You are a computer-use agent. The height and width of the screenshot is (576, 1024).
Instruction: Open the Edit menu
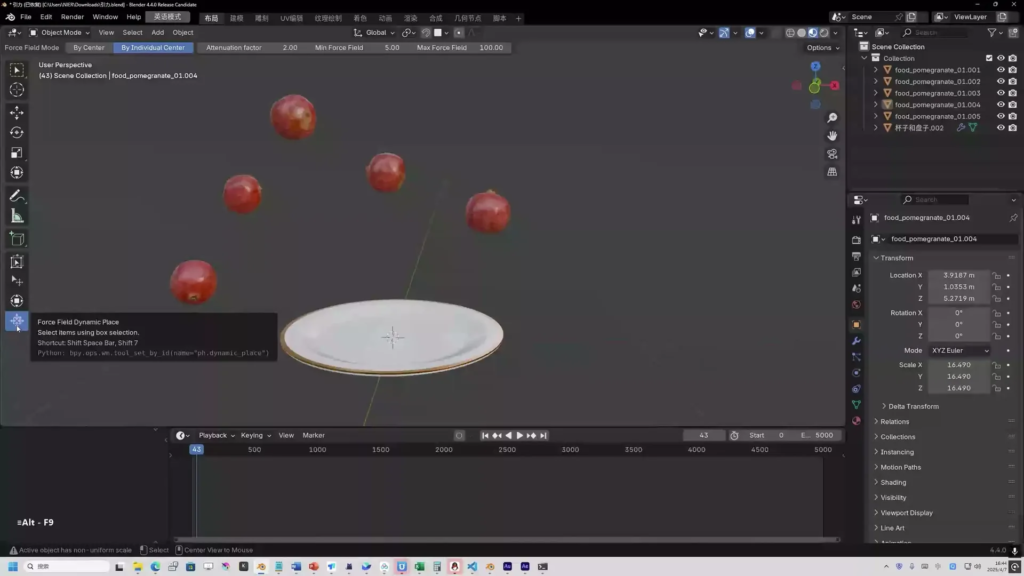46,17
